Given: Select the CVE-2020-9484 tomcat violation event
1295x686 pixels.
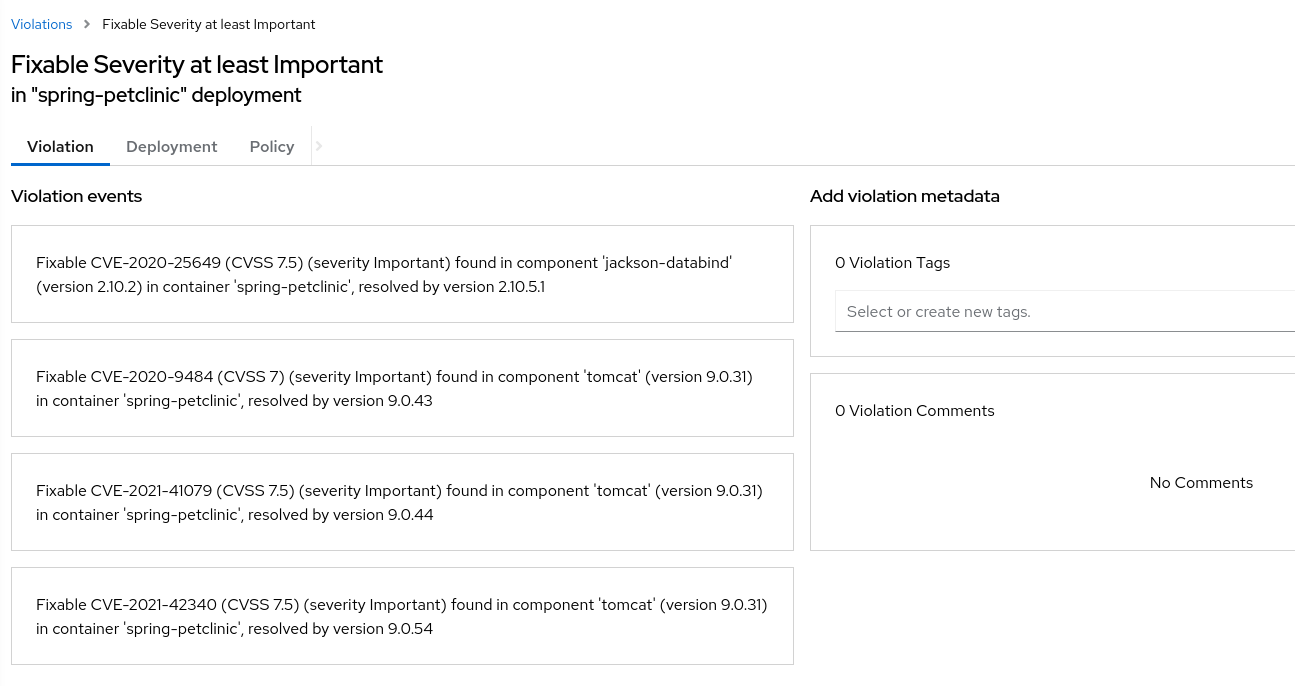Looking at the screenshot, I should 402,388.
